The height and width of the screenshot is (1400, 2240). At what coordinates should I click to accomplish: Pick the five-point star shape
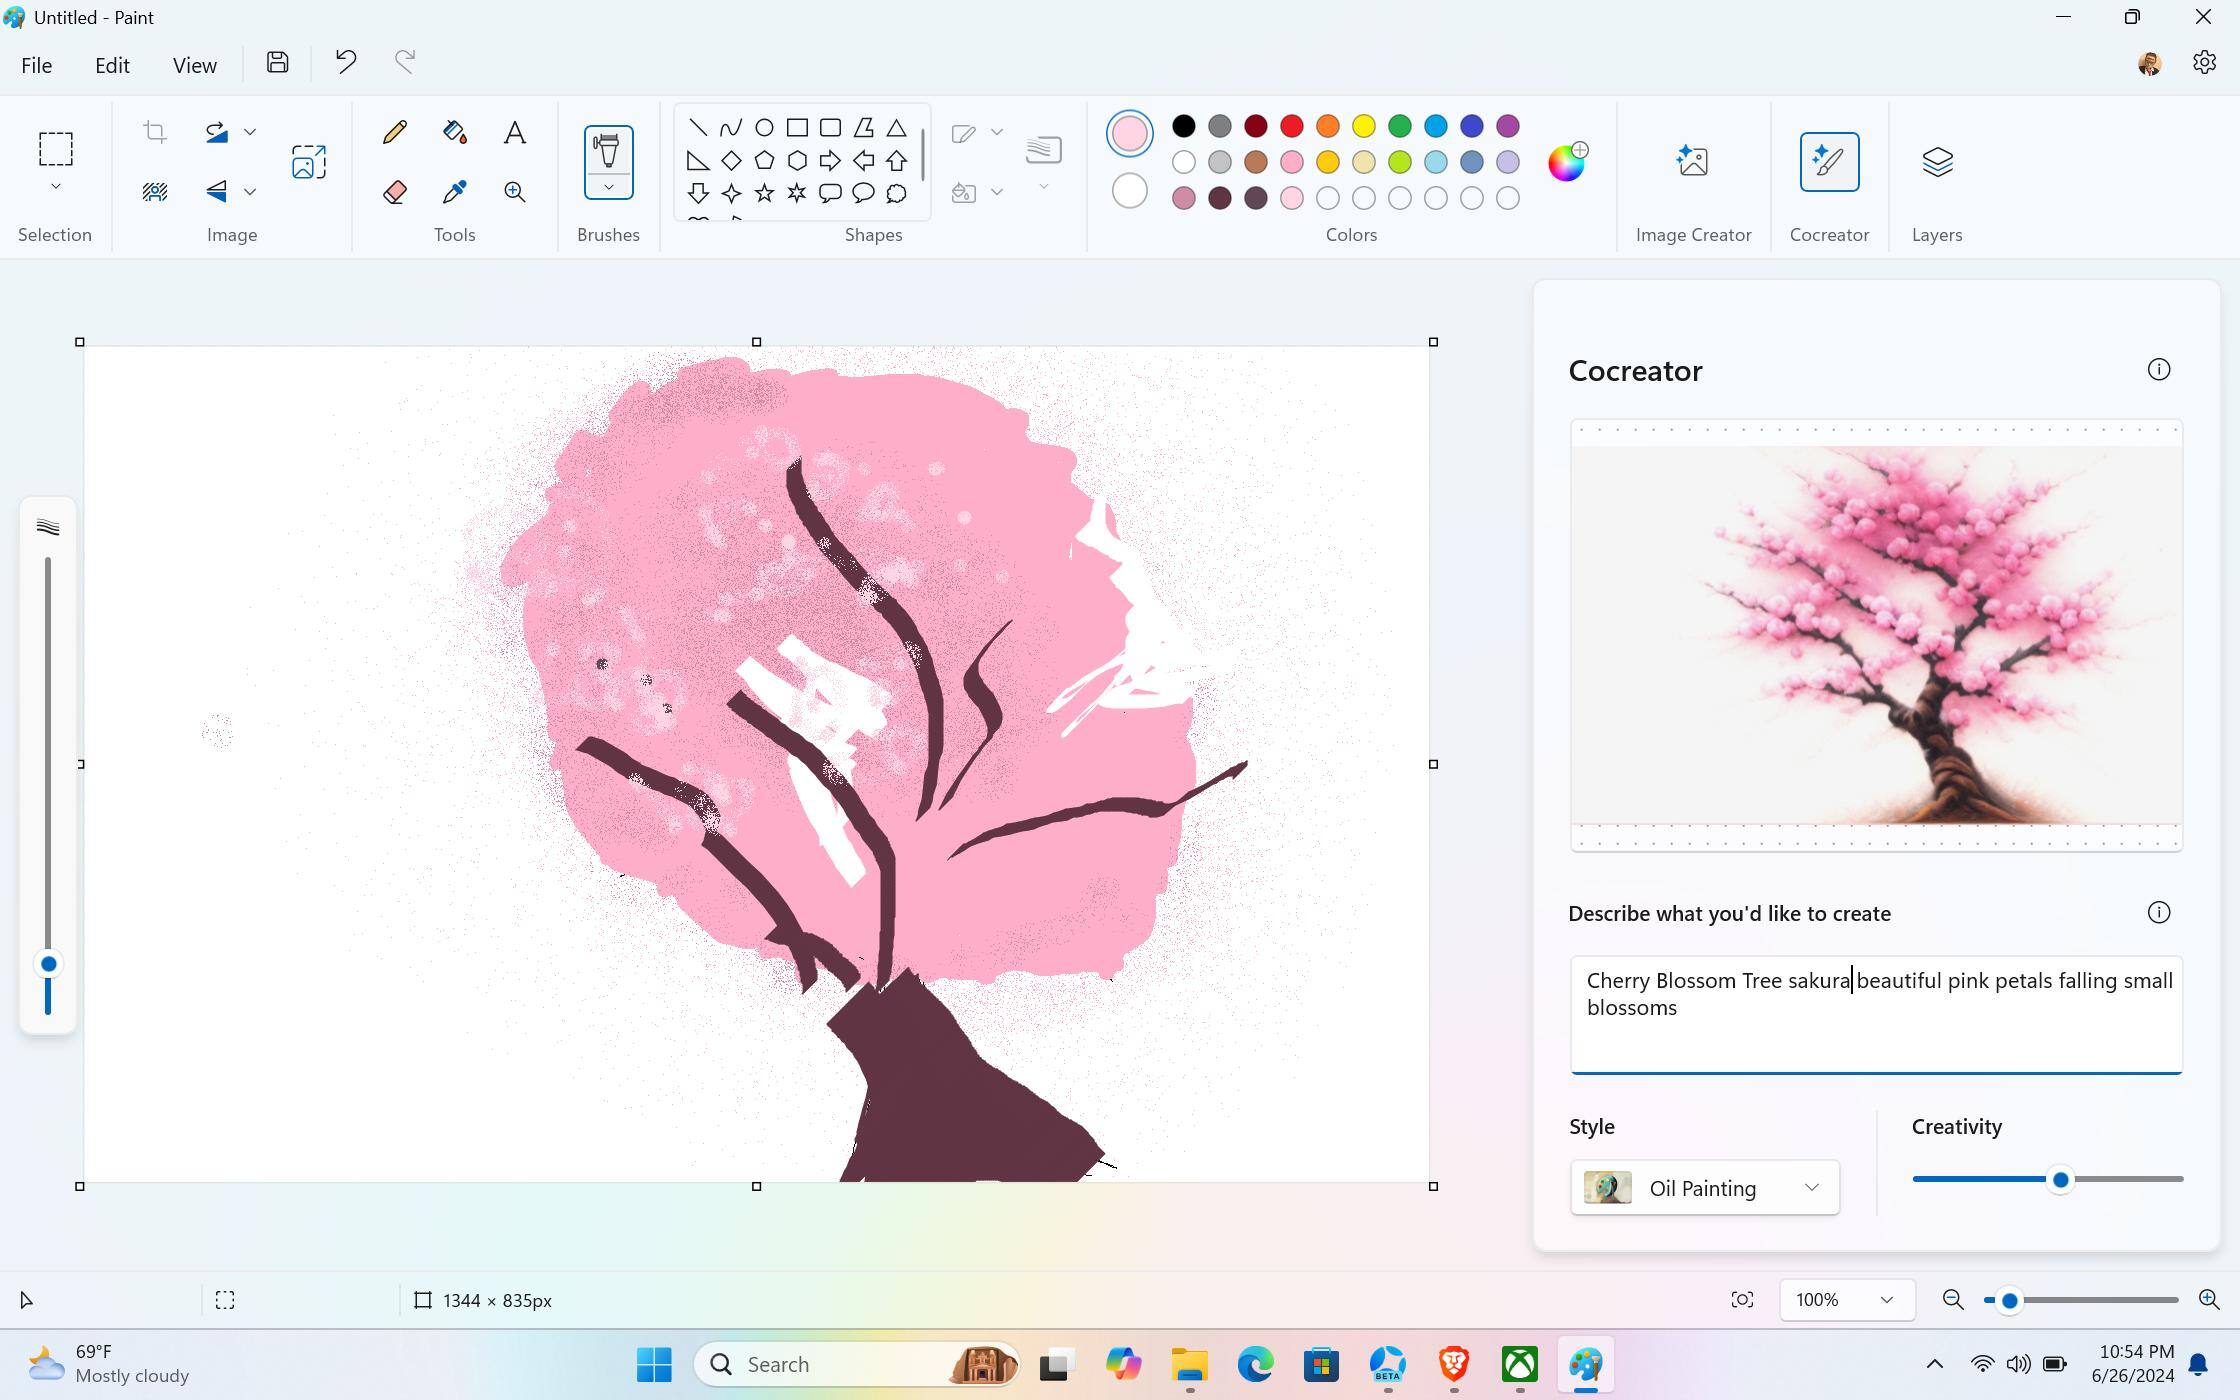coord(764,193)
